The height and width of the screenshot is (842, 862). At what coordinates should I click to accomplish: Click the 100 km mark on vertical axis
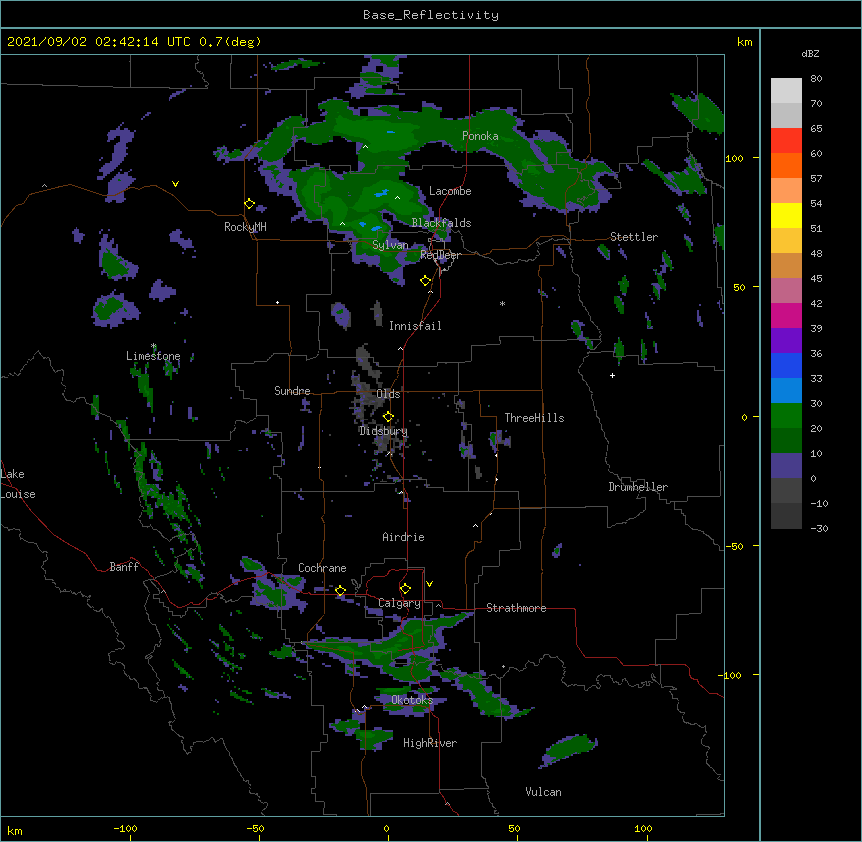click(x=734, y=158)
